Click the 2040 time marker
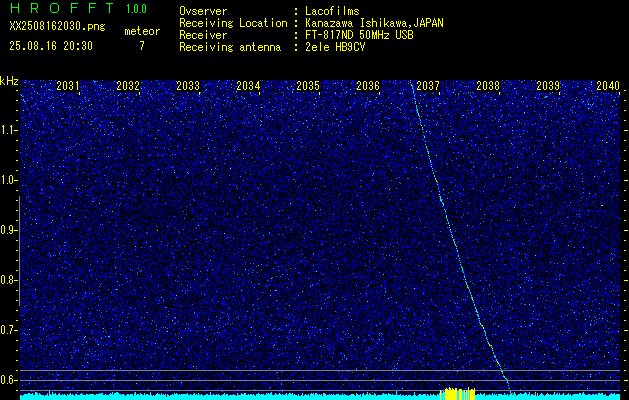 [608, 86]
